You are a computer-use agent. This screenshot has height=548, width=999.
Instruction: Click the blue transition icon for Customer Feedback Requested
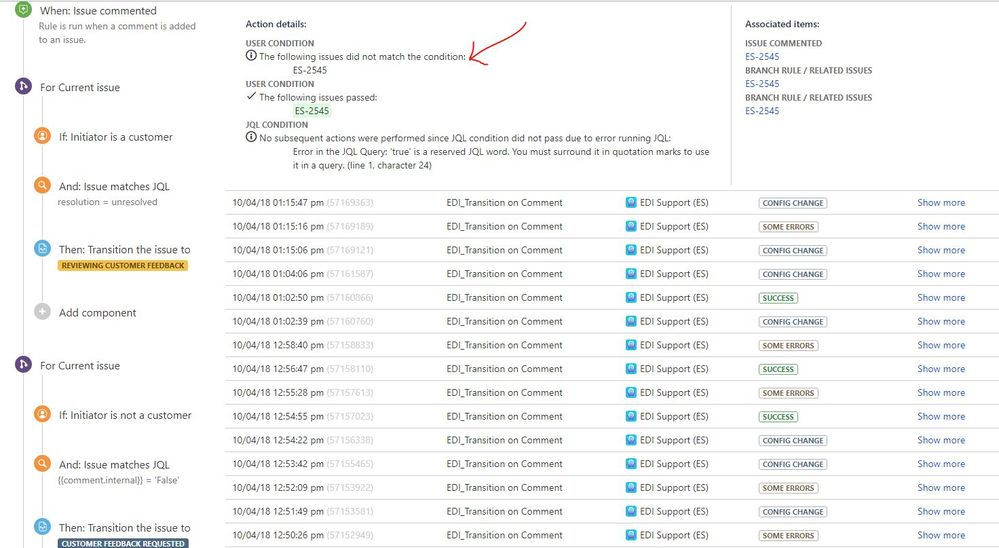[42, 527]
